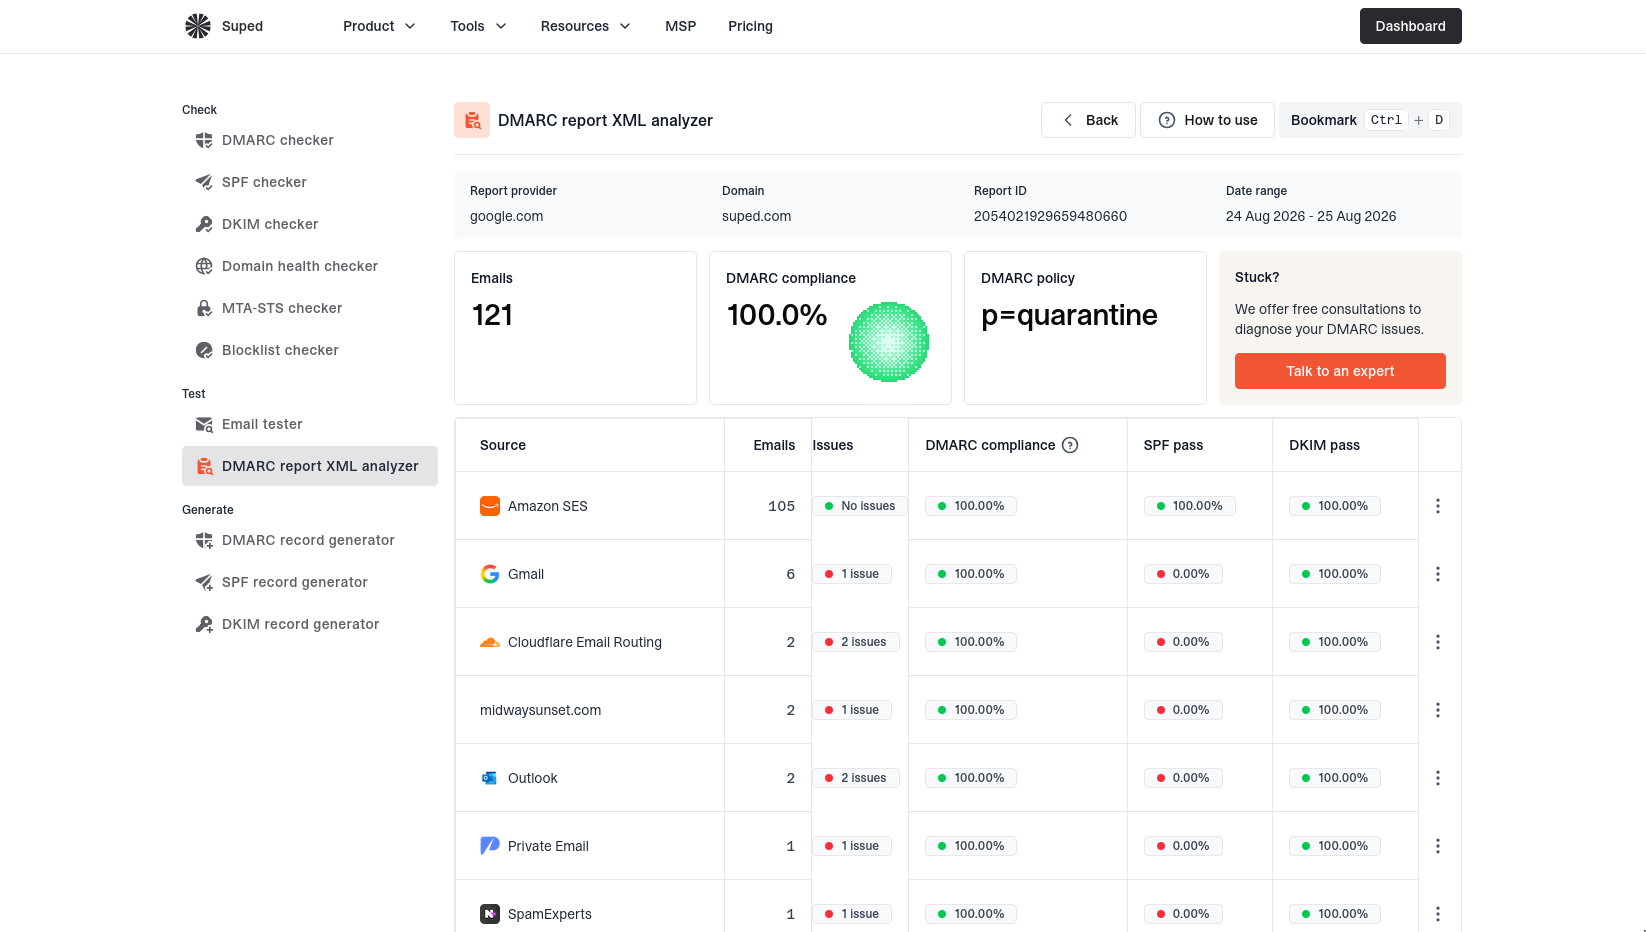
Task: Click the Private Email source icon
Action: point(490,846)
